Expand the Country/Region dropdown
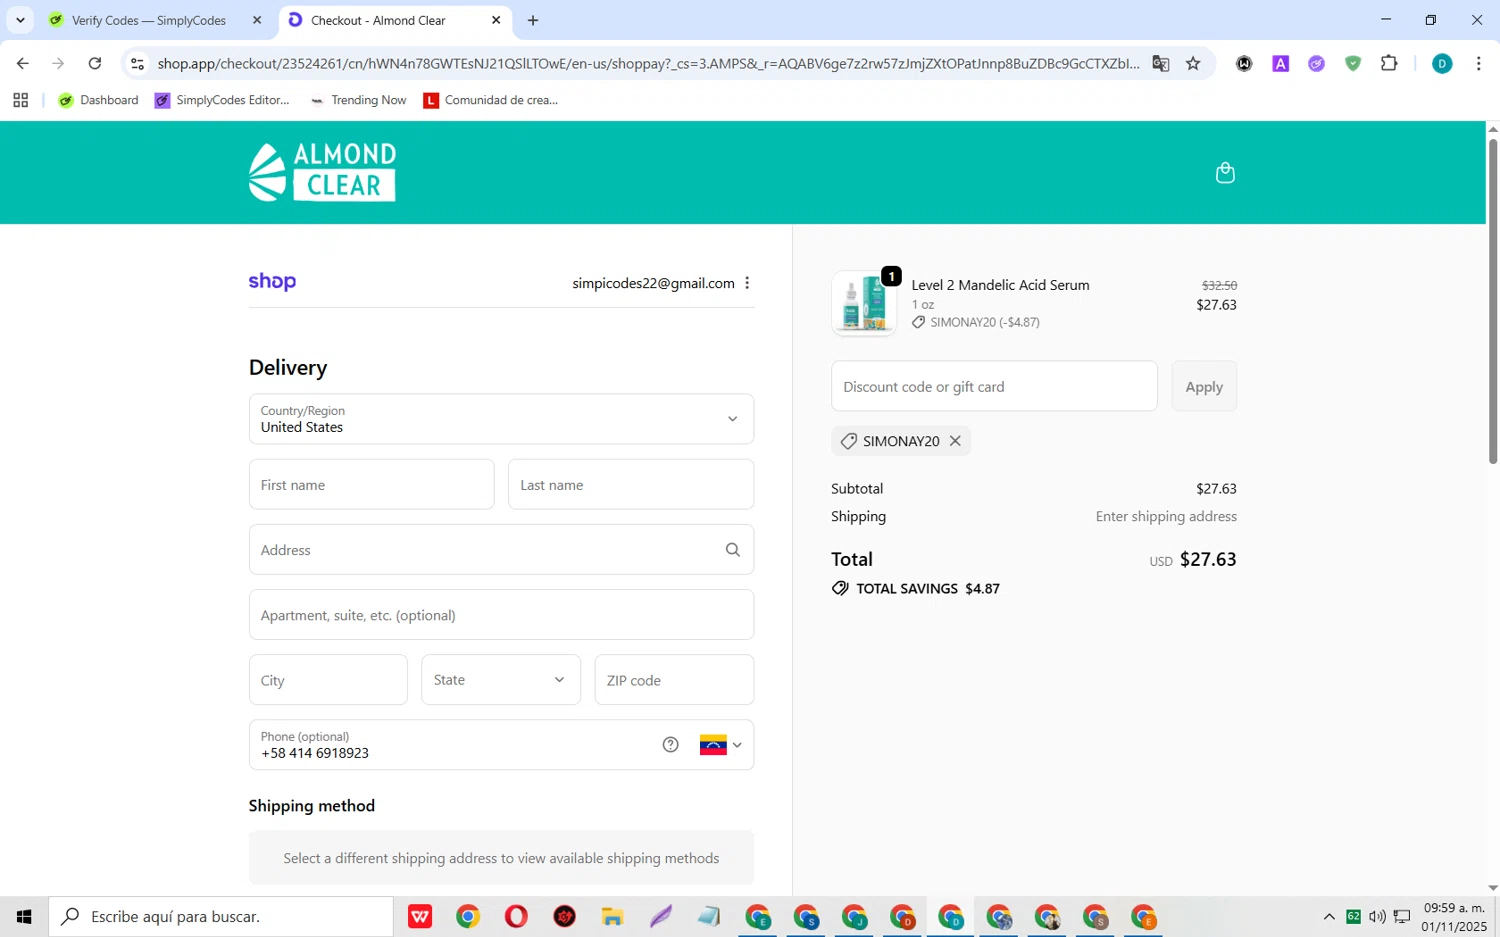The height and width of the screenshot is (937, 1500). (501, 419)
